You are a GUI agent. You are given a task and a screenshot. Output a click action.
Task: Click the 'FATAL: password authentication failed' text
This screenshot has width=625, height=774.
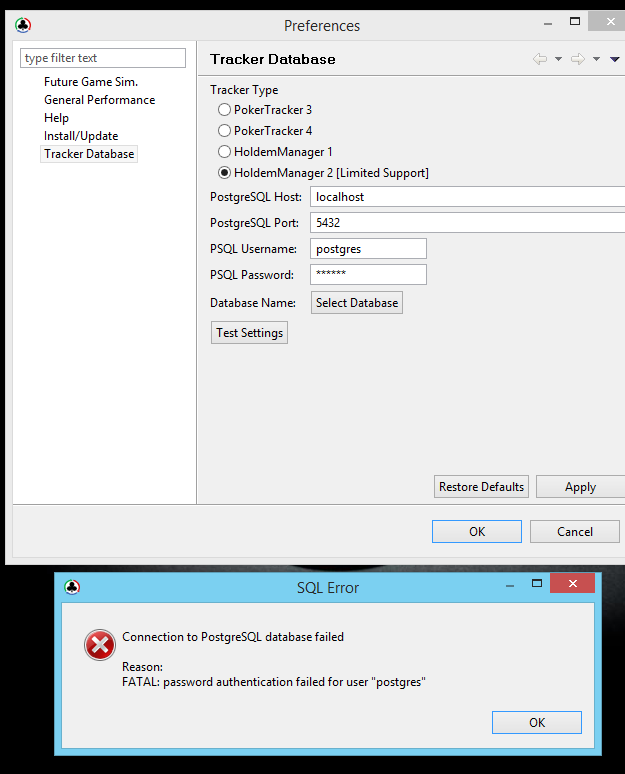[274, 682]
